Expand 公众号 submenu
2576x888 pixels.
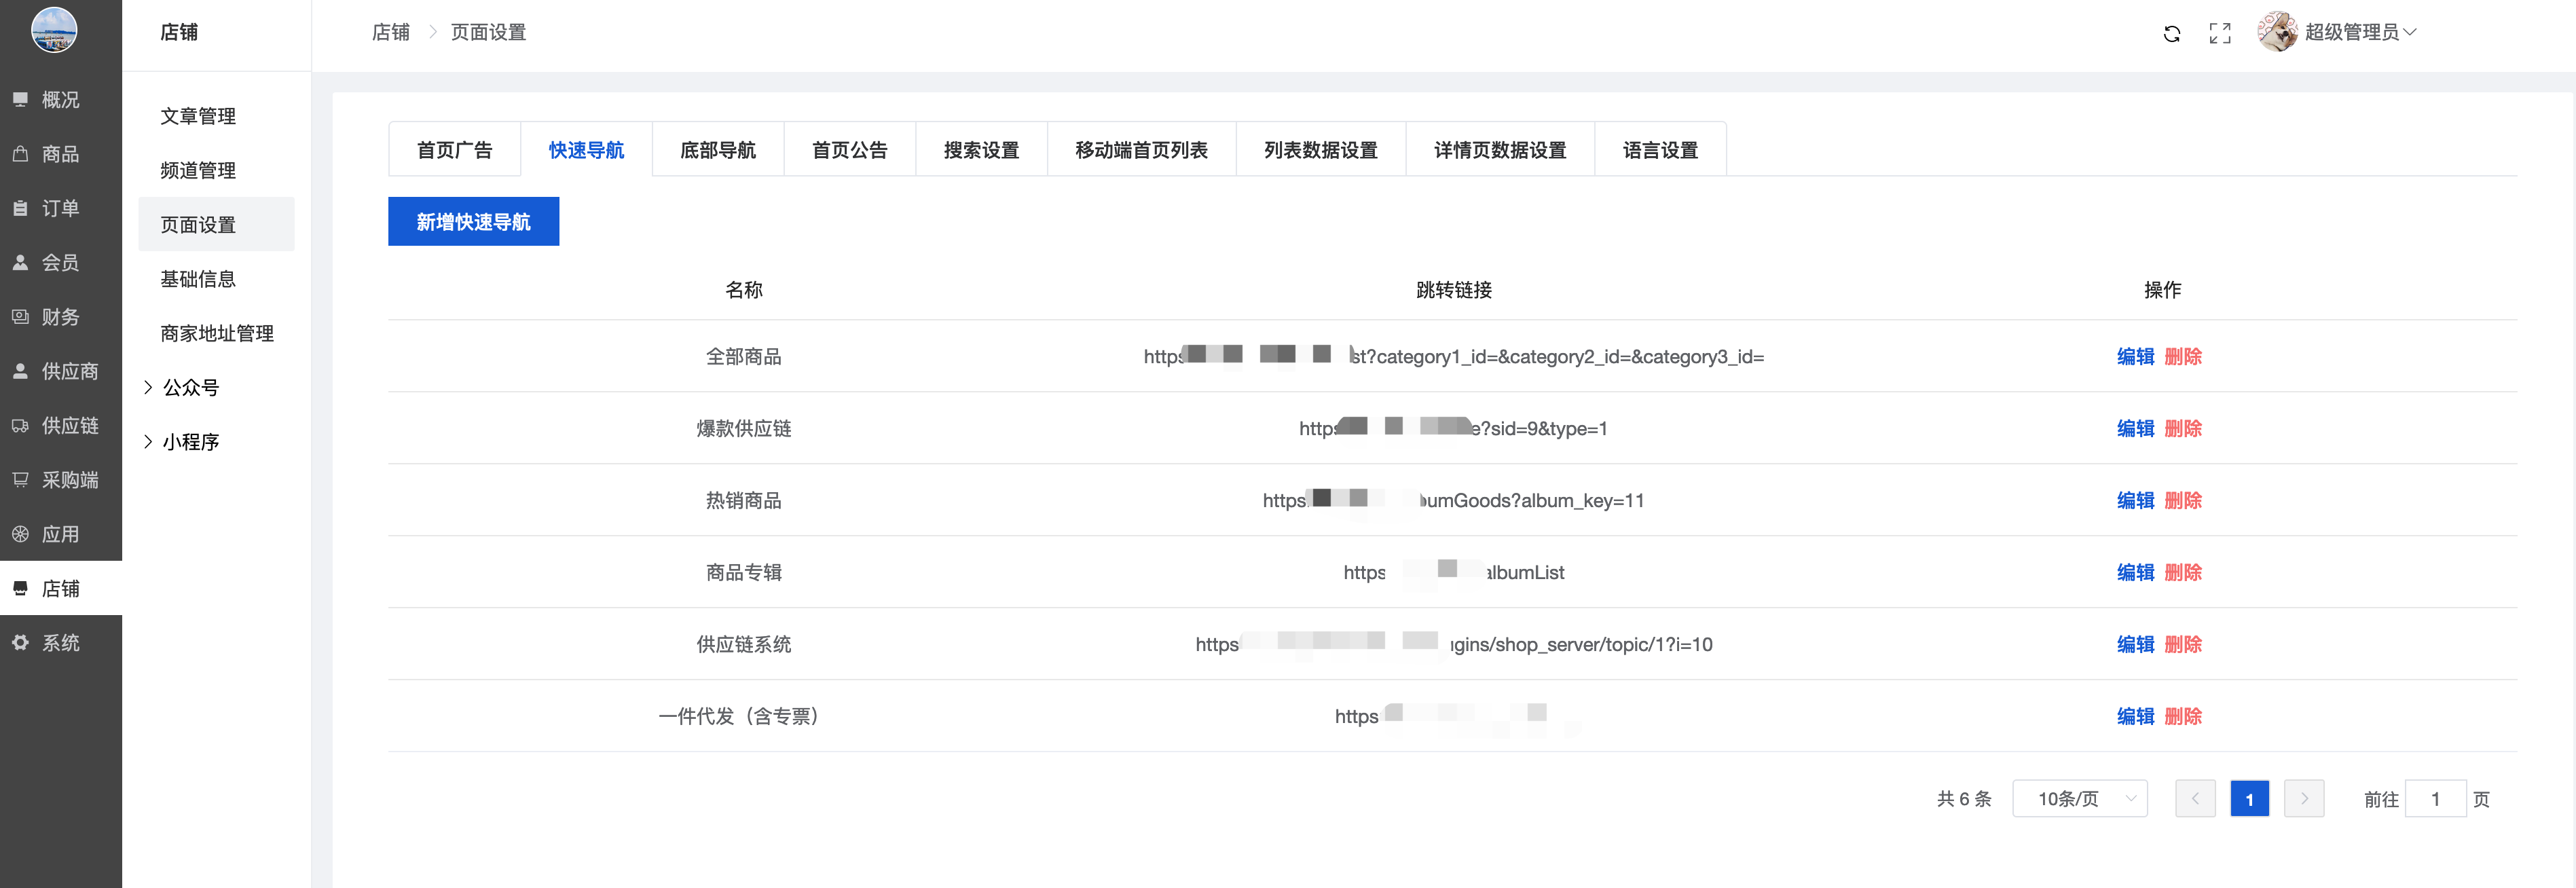click(x=190, y=388)
